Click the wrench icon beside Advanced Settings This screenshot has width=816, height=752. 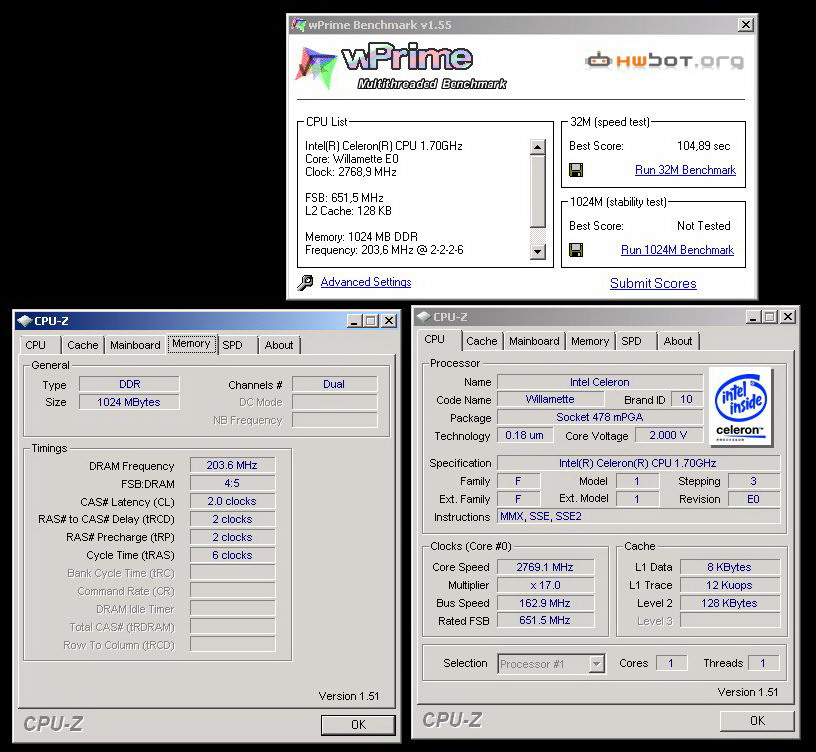click(x=305, y=282)
